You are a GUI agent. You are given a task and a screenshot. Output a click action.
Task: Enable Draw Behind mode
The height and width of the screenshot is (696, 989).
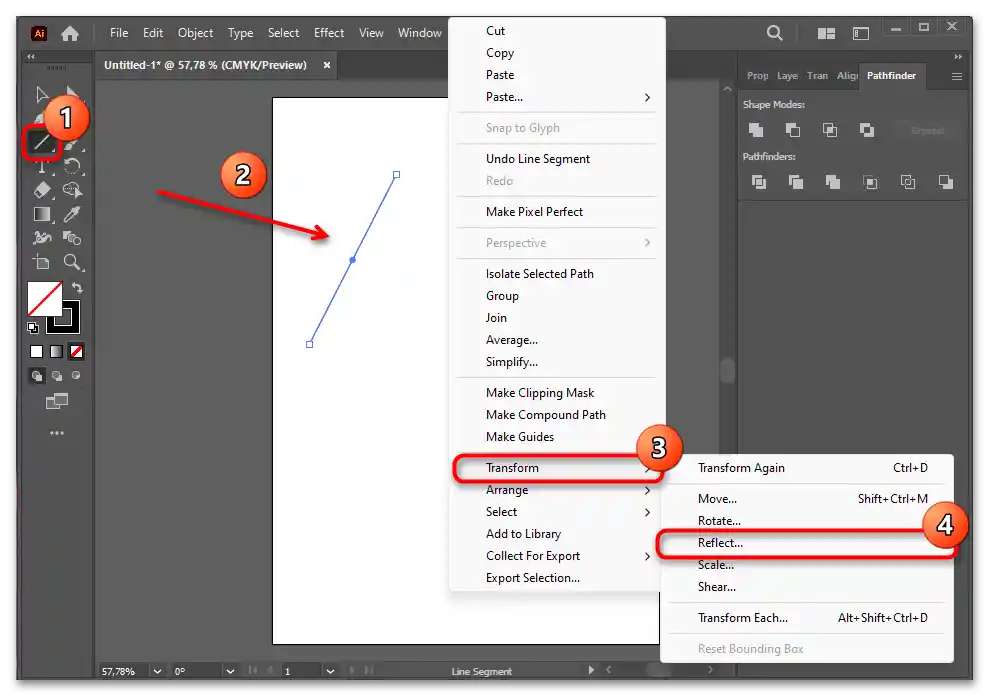57,377
